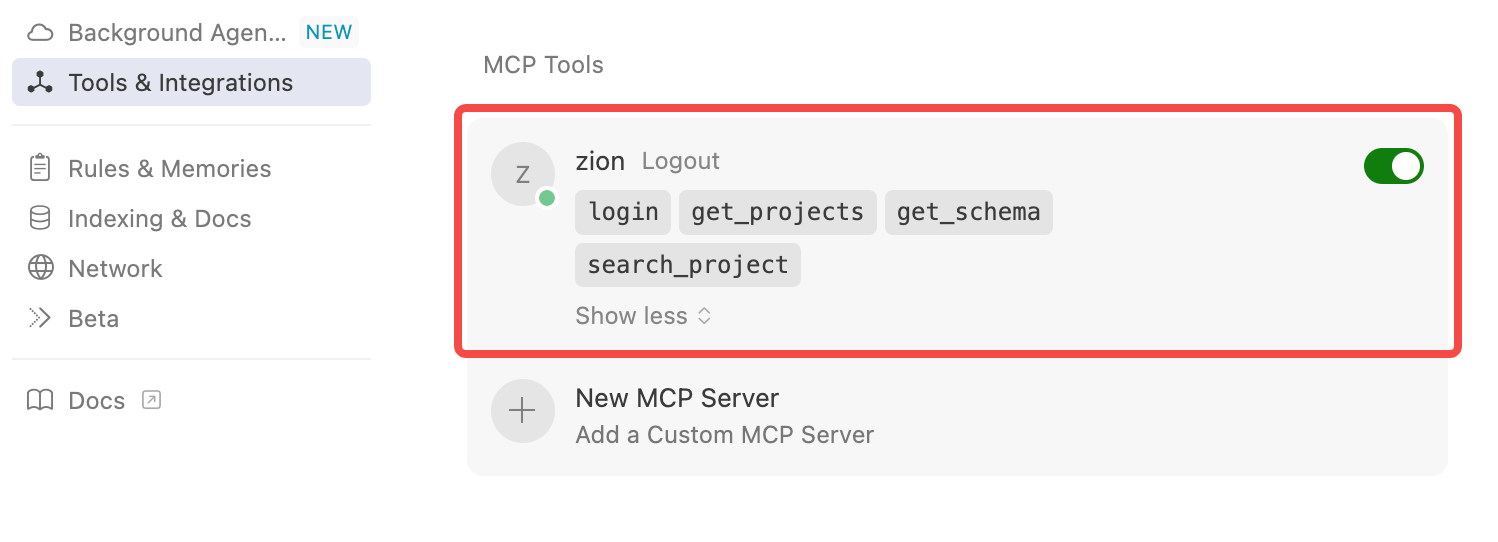The width and height of the screenshot is (1498, 542).
Task: Click the green status dot on zion
Action: click(x=547, y=198)
